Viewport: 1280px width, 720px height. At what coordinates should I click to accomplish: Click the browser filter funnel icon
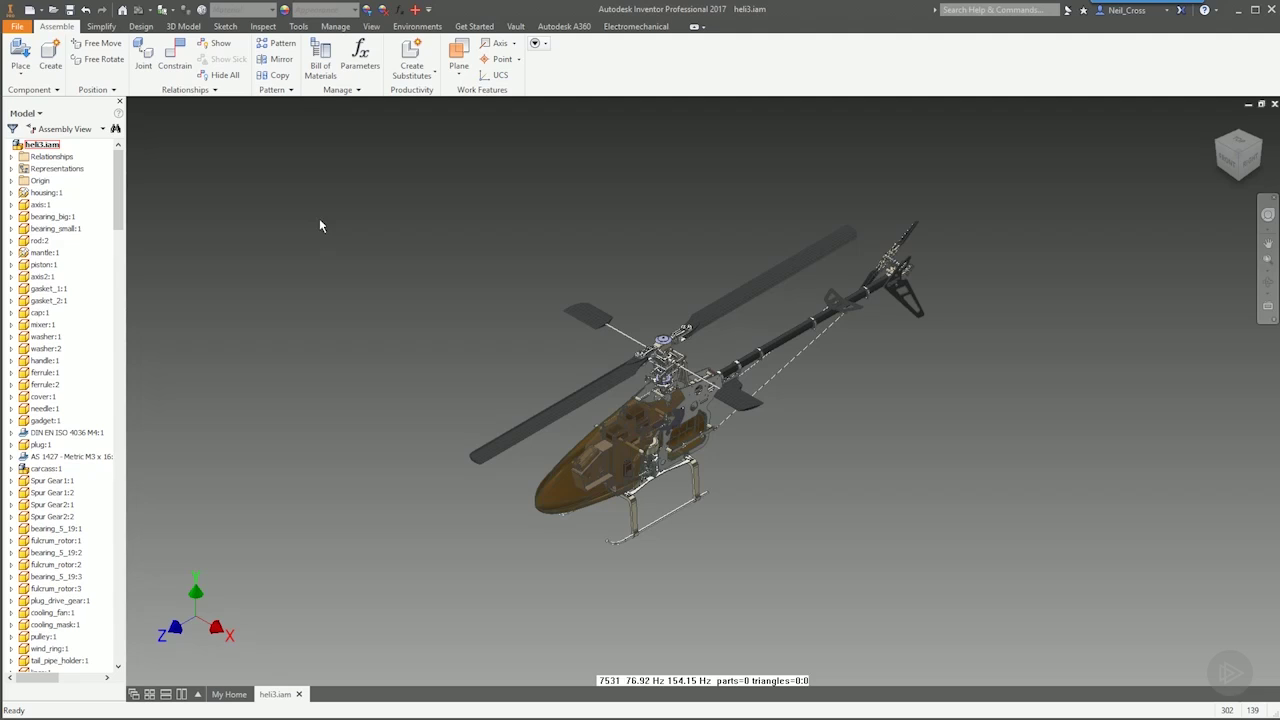[x=13, y=129]
